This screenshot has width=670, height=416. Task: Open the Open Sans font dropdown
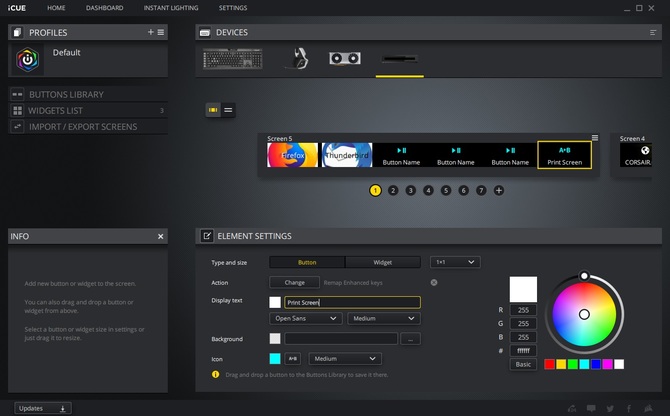pyautogui.click(x=306, y=319)
